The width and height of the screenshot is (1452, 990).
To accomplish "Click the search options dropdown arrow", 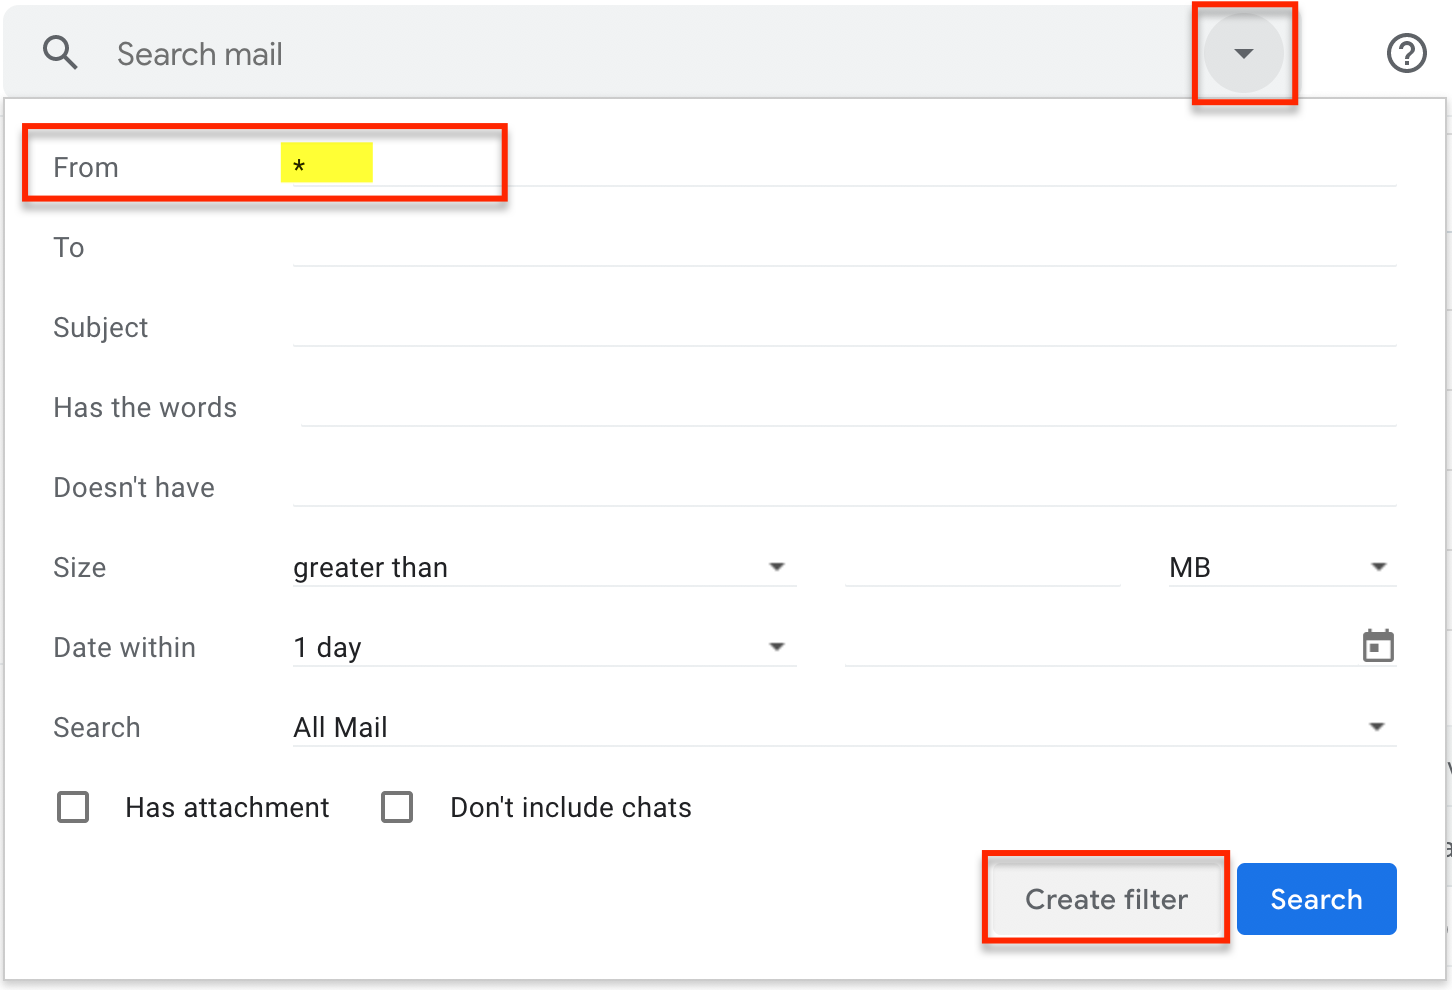I will [1244, 53].
